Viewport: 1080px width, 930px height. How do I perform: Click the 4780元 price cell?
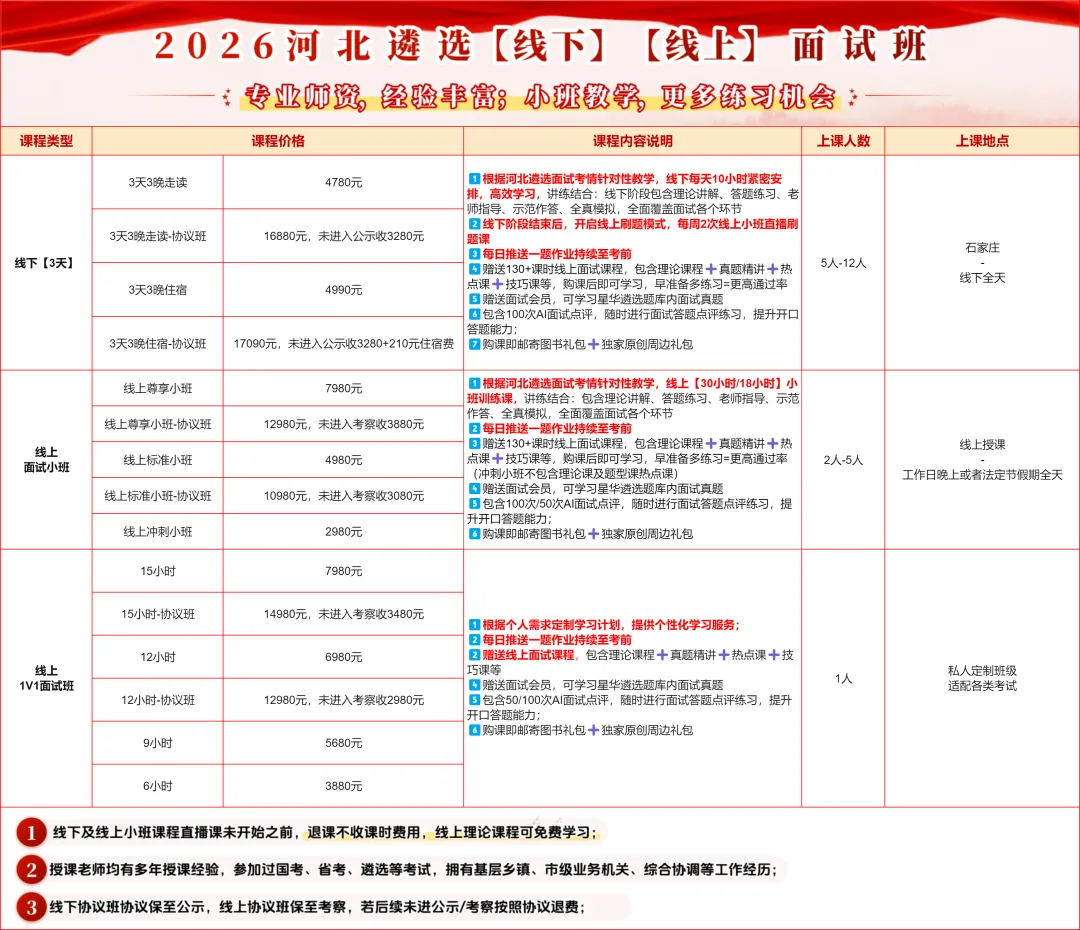pos(342,181)
